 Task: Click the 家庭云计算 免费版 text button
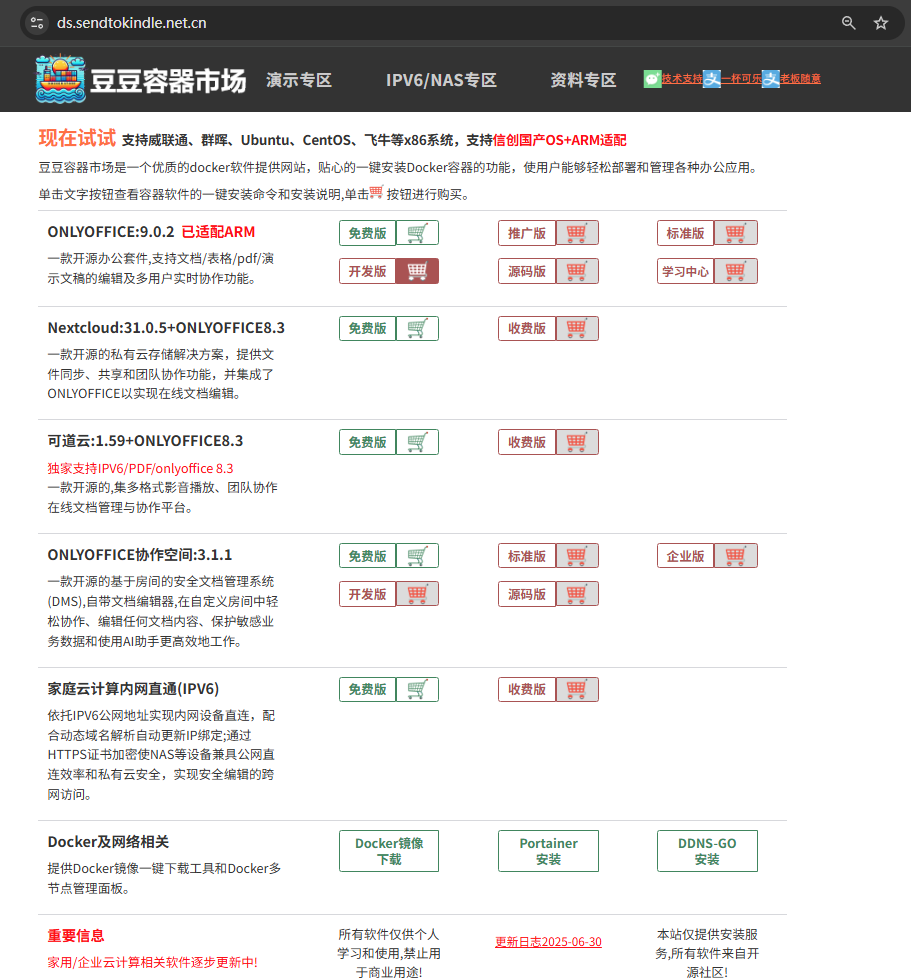click(x=367, y=689)
